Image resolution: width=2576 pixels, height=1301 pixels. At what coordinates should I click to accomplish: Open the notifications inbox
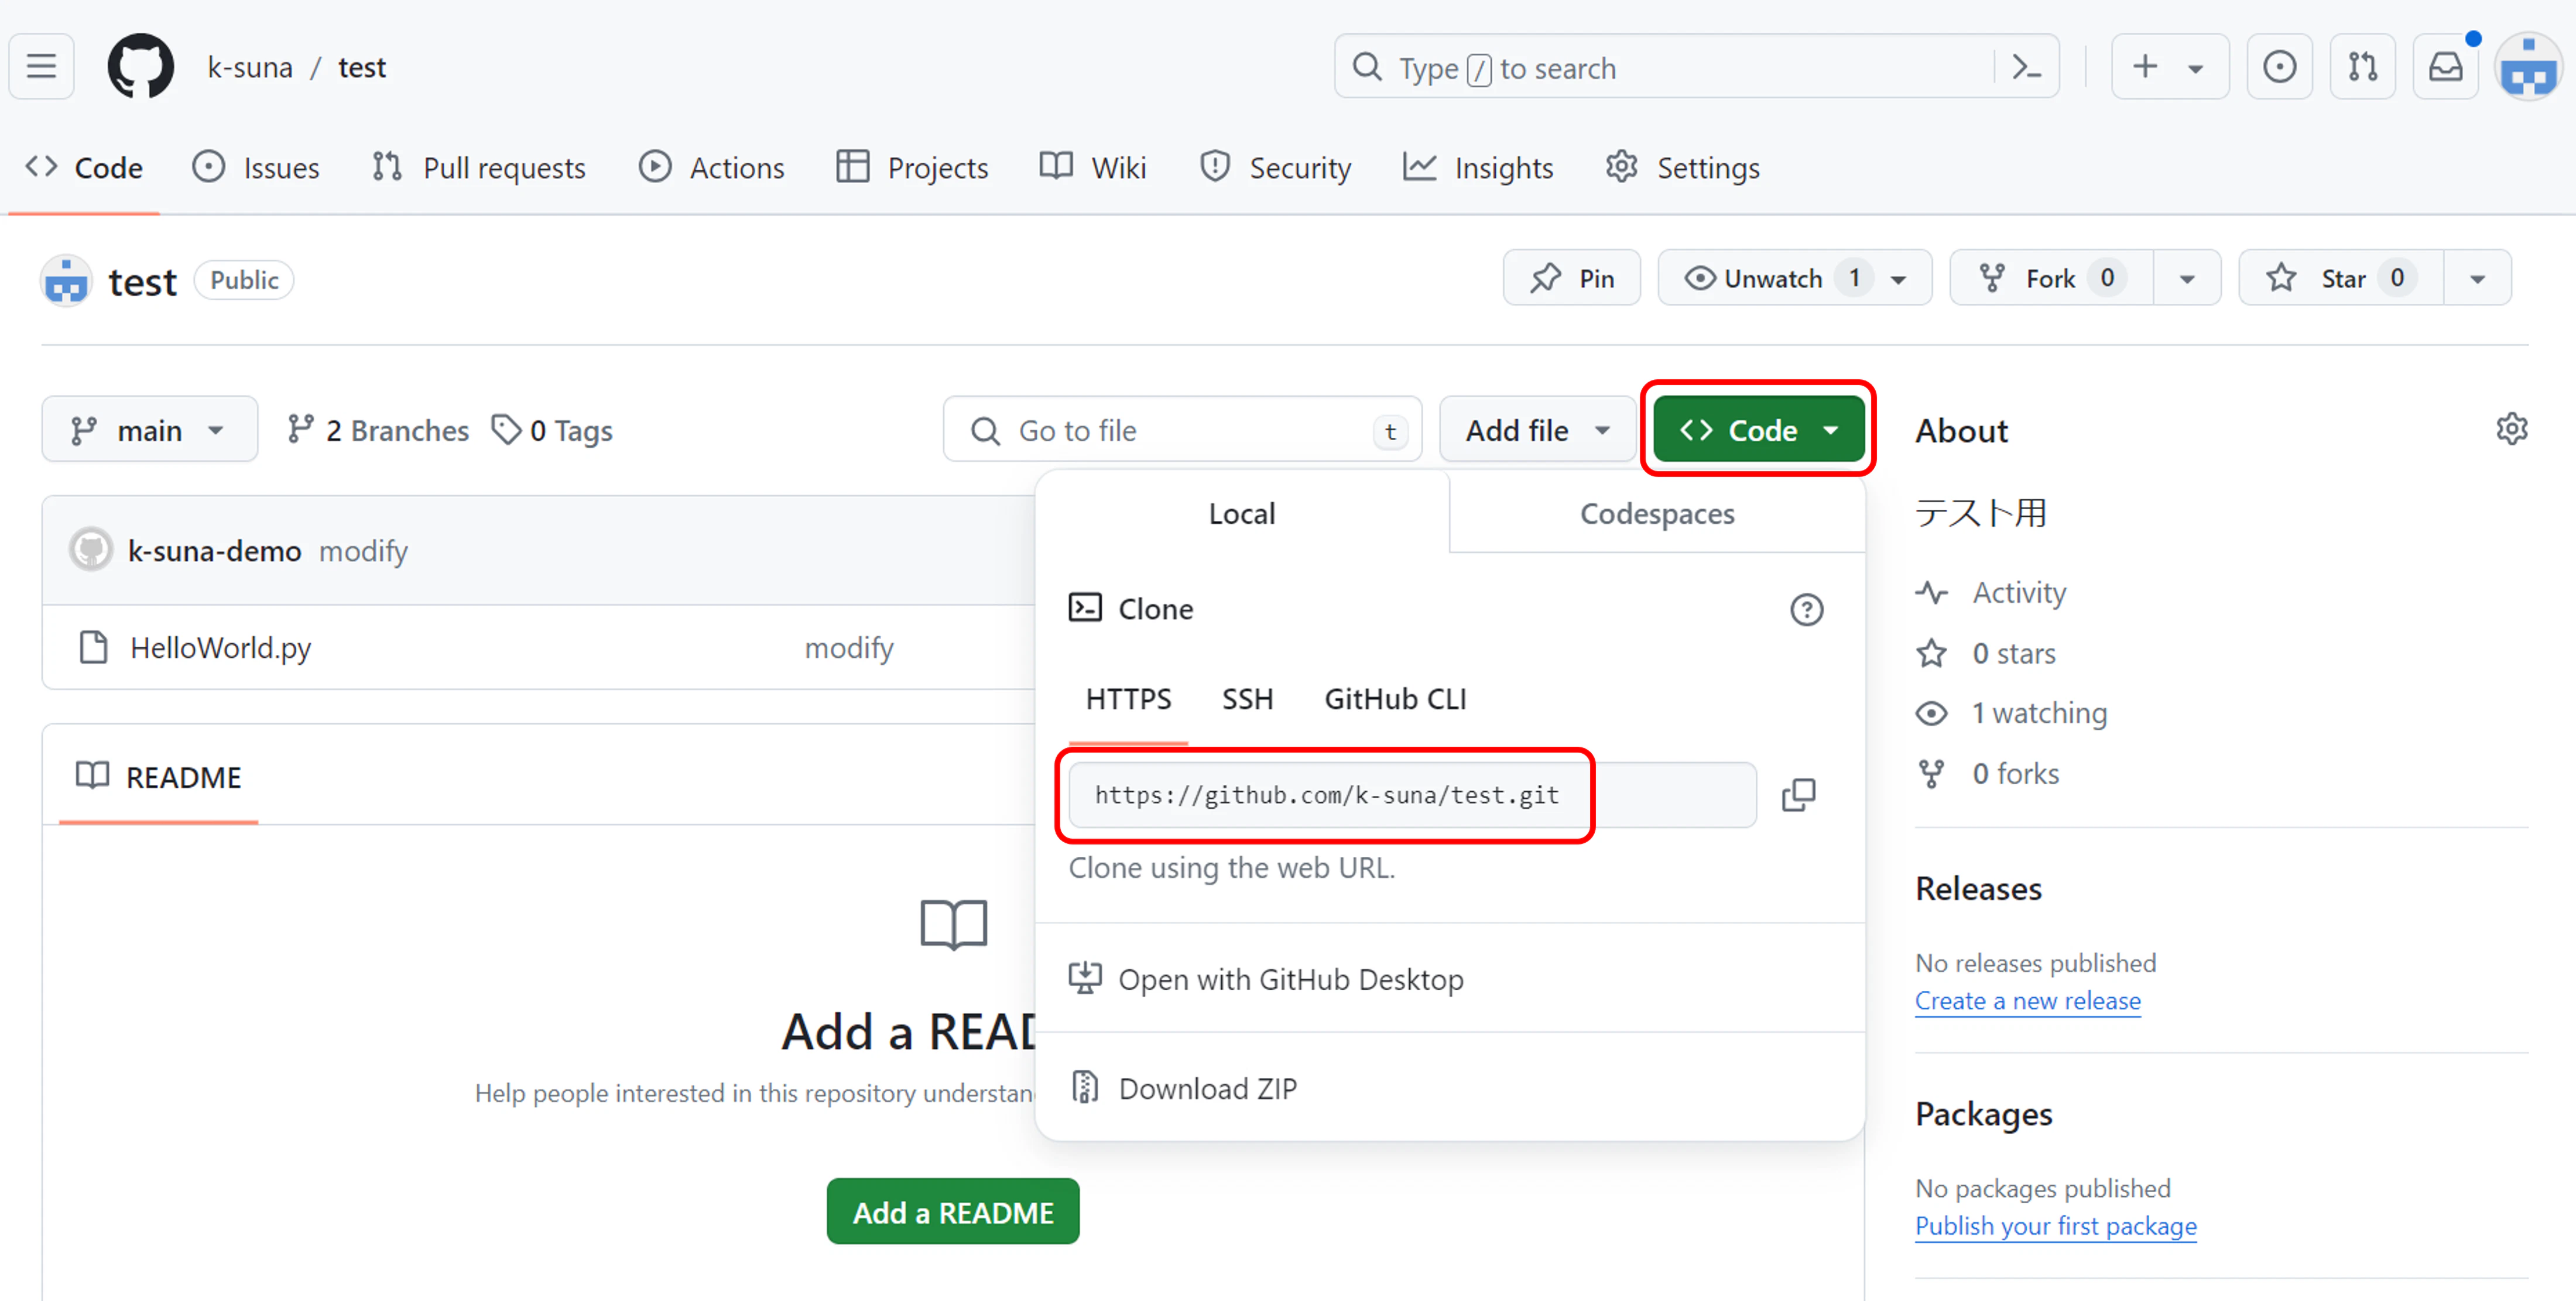pos(2445,67)
